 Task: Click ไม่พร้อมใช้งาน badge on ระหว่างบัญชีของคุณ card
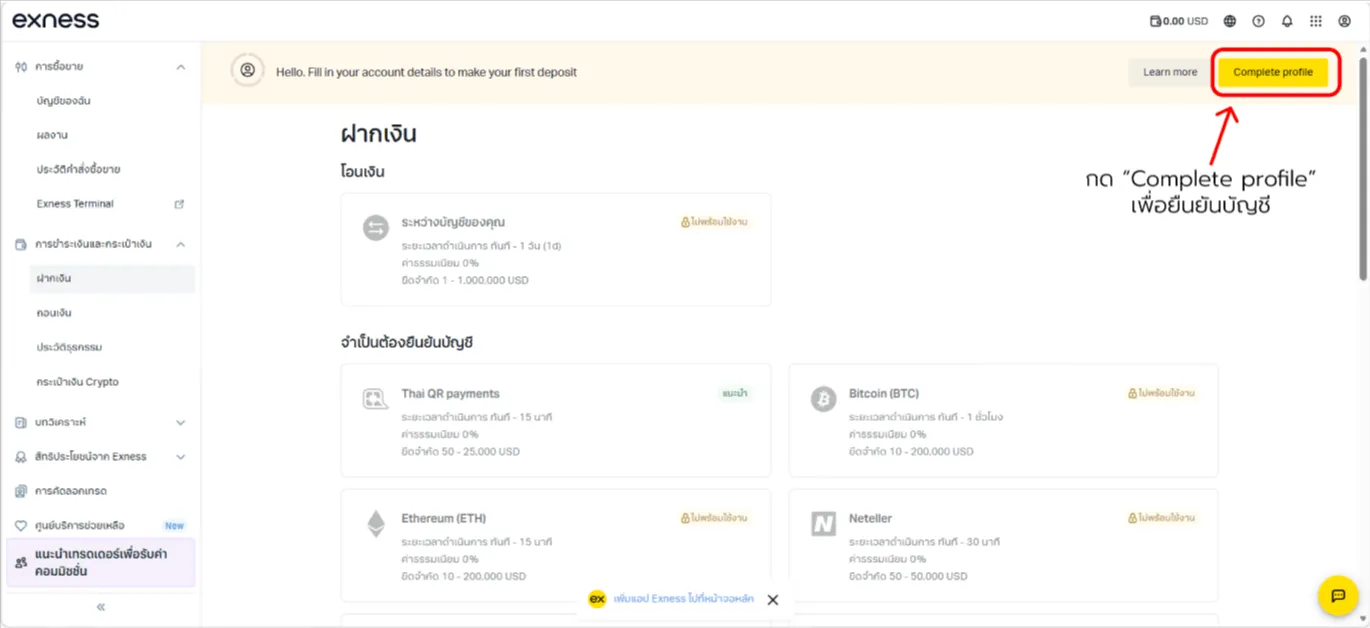714,222
